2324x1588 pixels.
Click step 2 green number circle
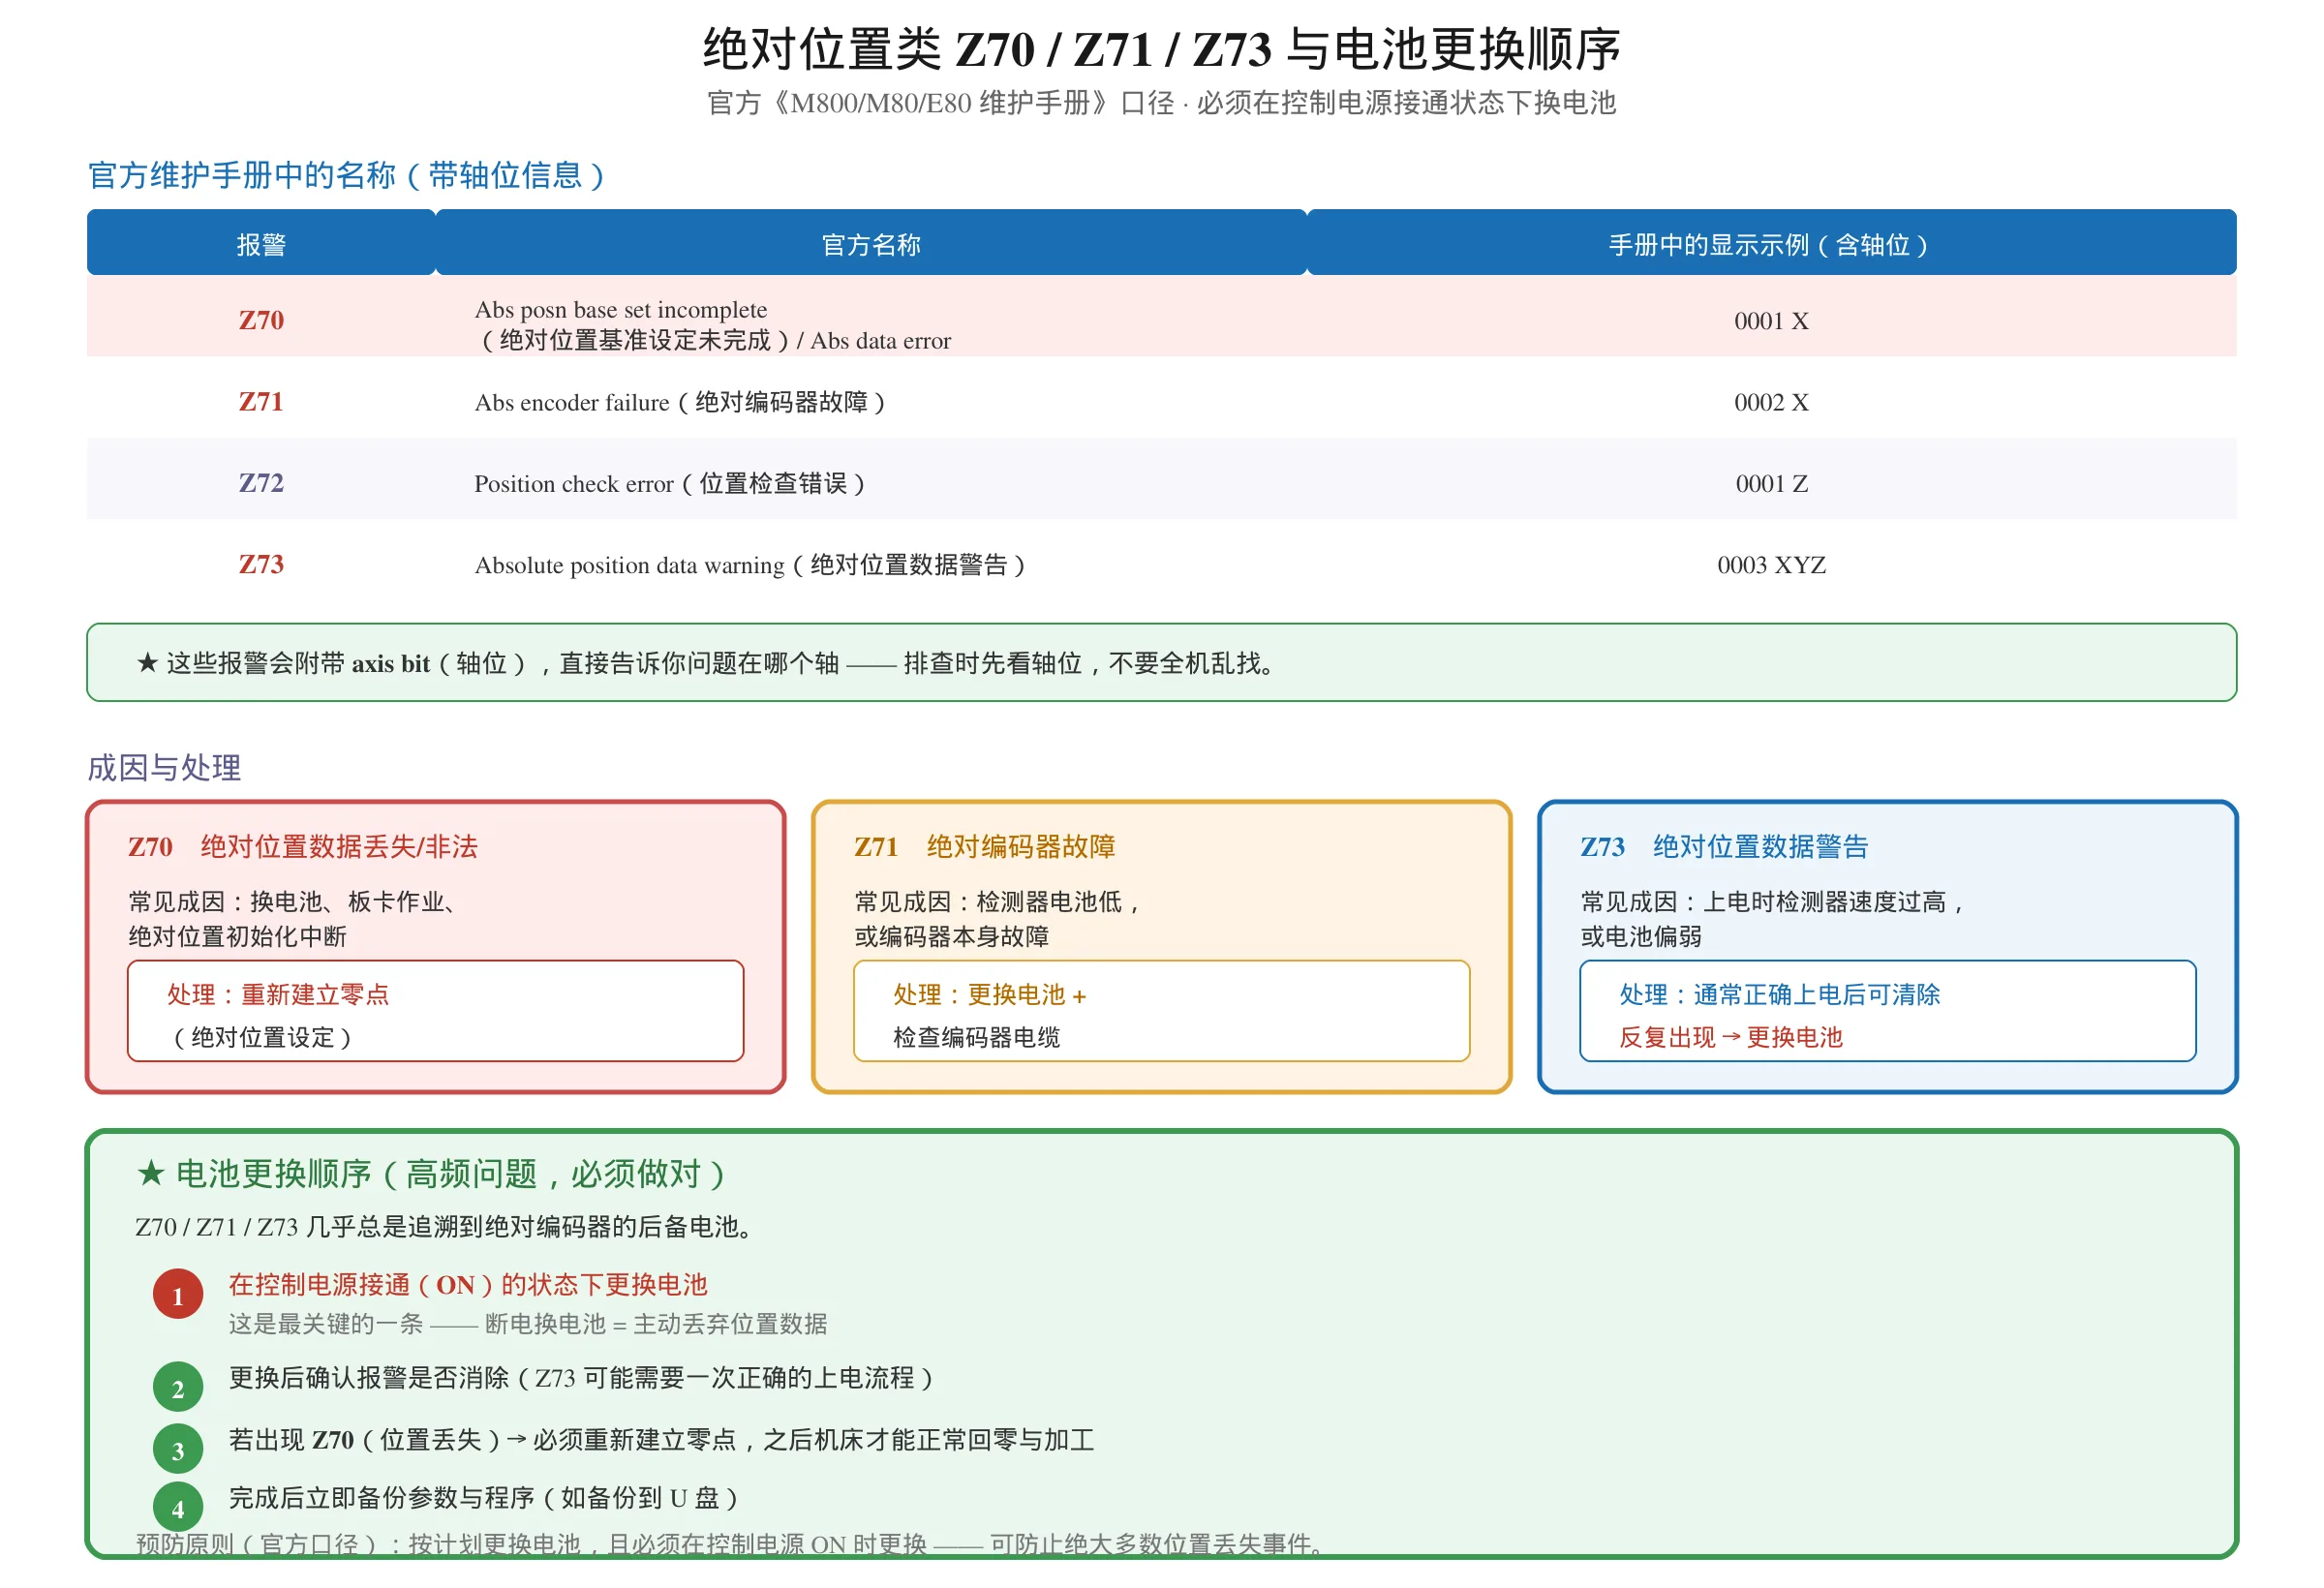point(178,1387)
